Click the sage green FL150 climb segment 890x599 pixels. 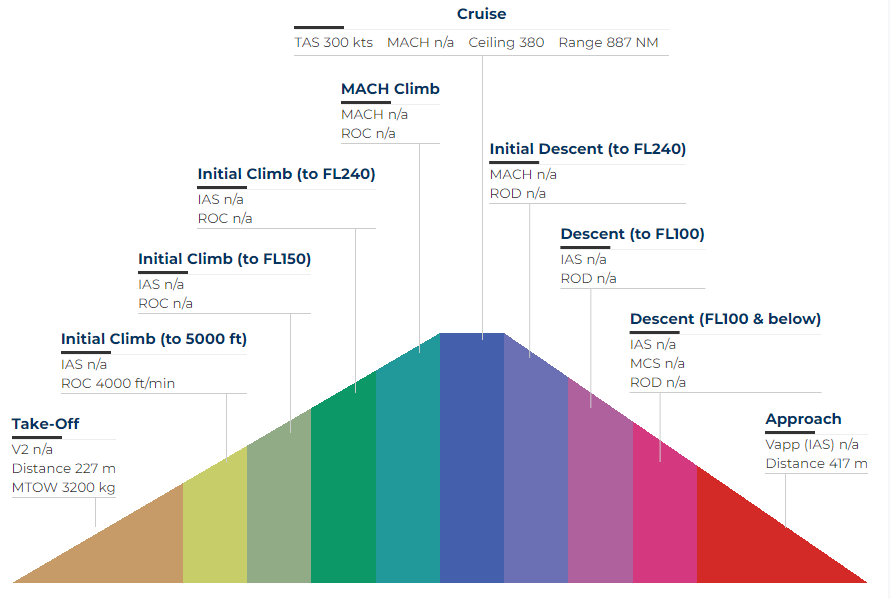[279, 505]
